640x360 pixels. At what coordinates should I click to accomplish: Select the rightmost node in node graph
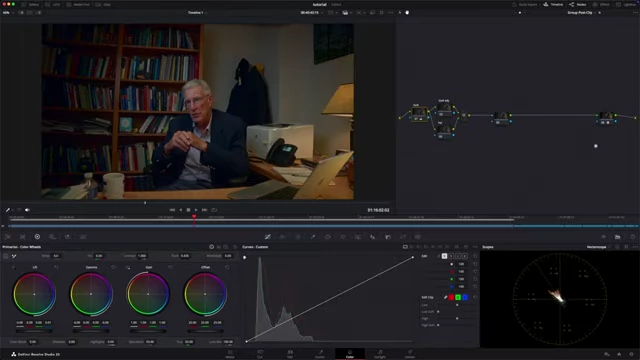tap(606, 118)
